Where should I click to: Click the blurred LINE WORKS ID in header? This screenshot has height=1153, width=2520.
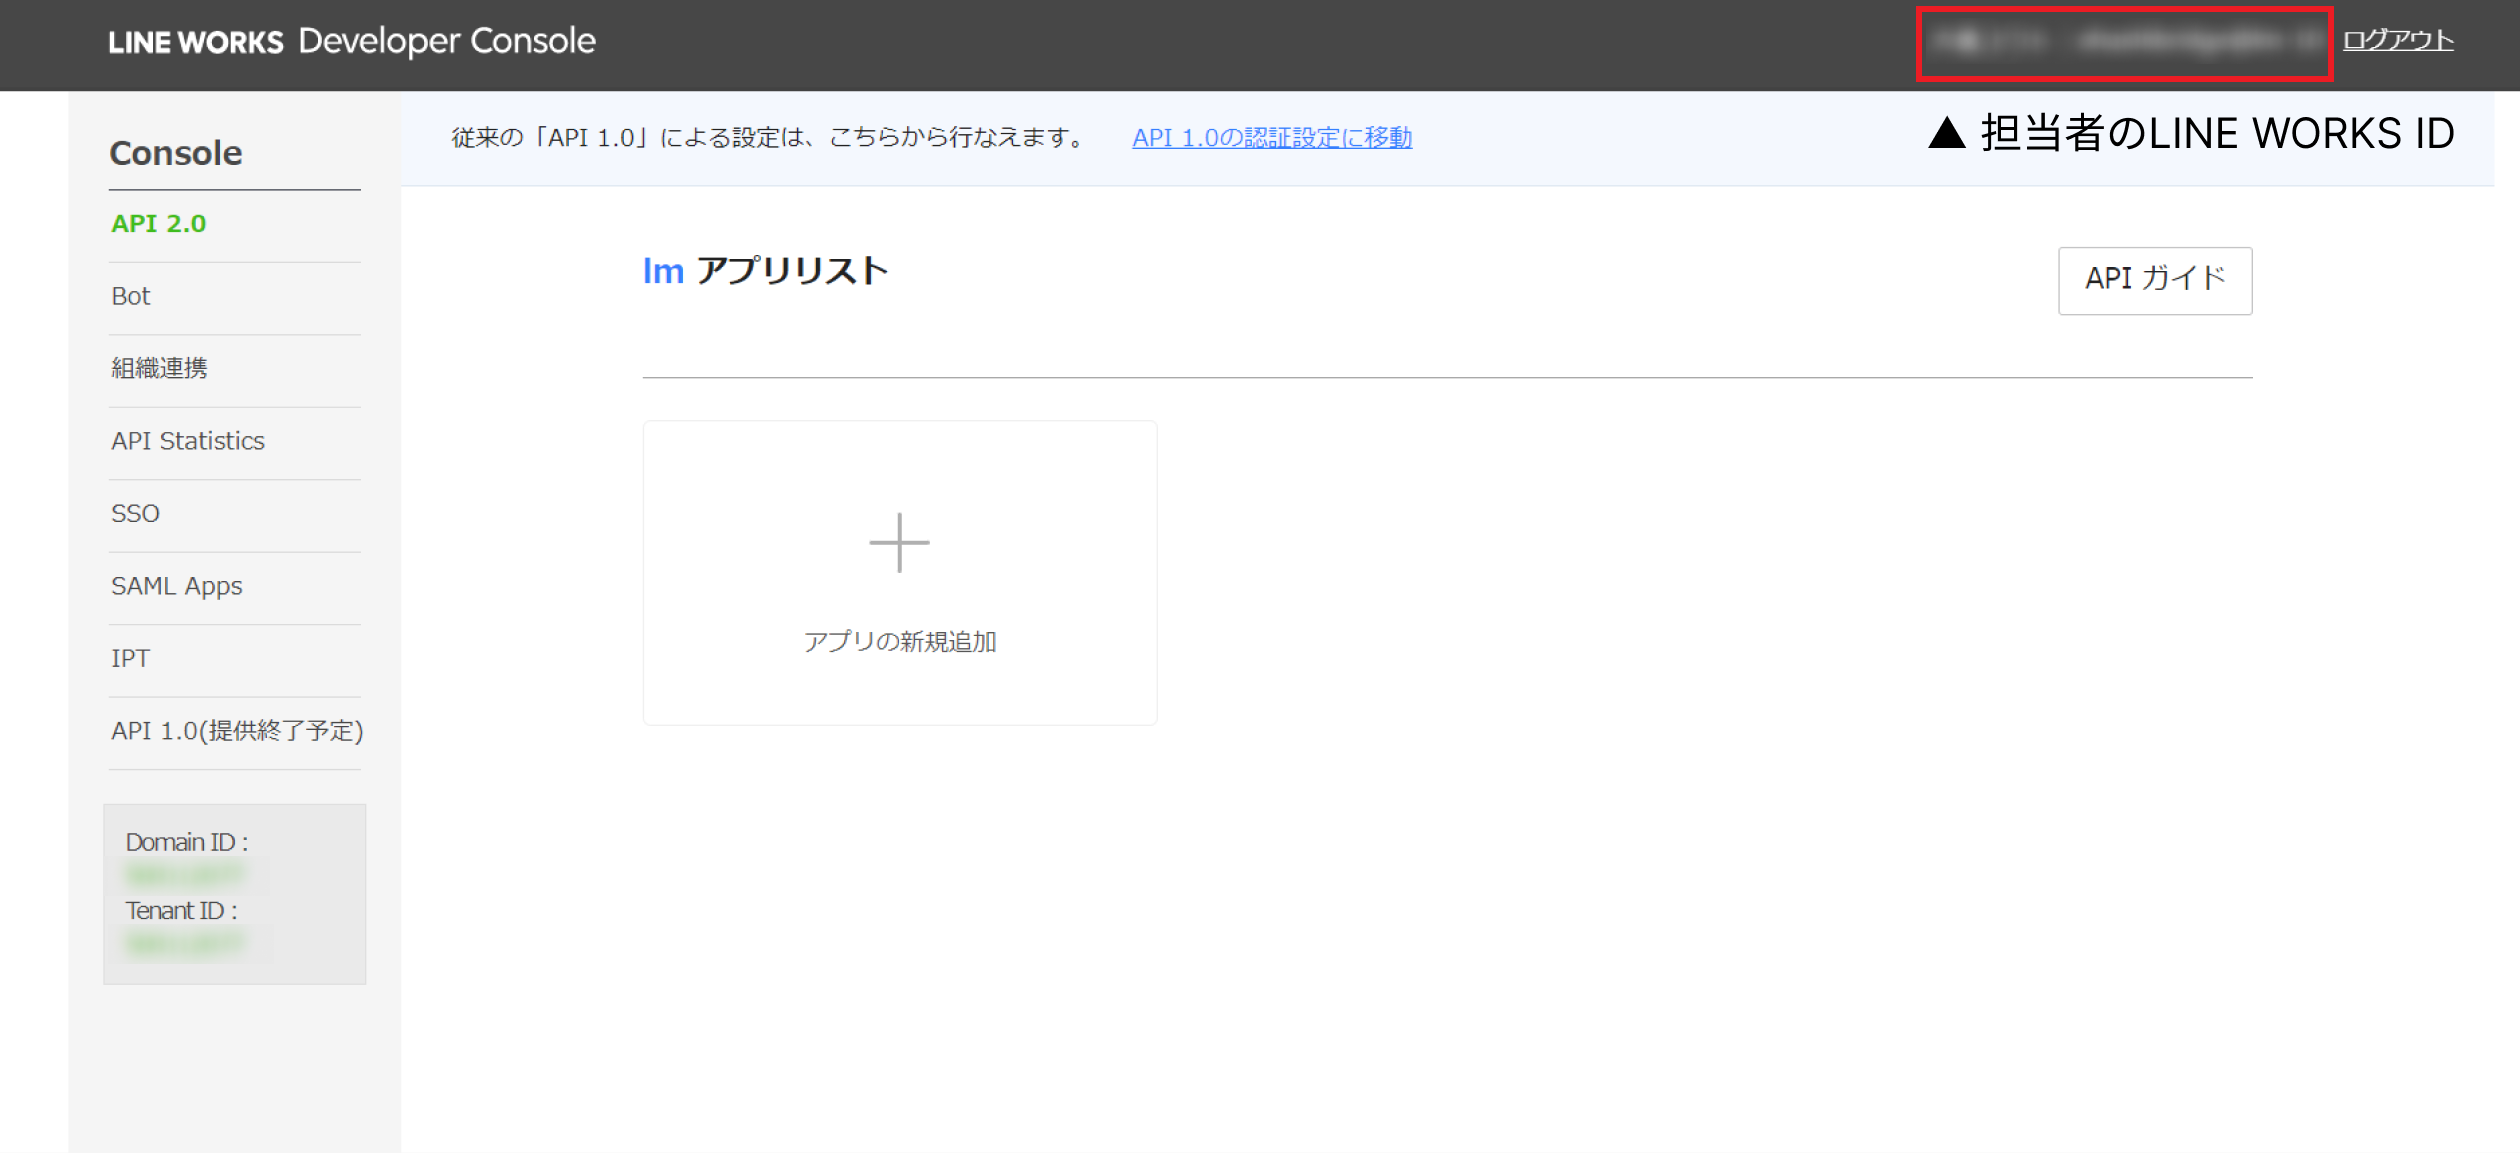coord(2124,42)
